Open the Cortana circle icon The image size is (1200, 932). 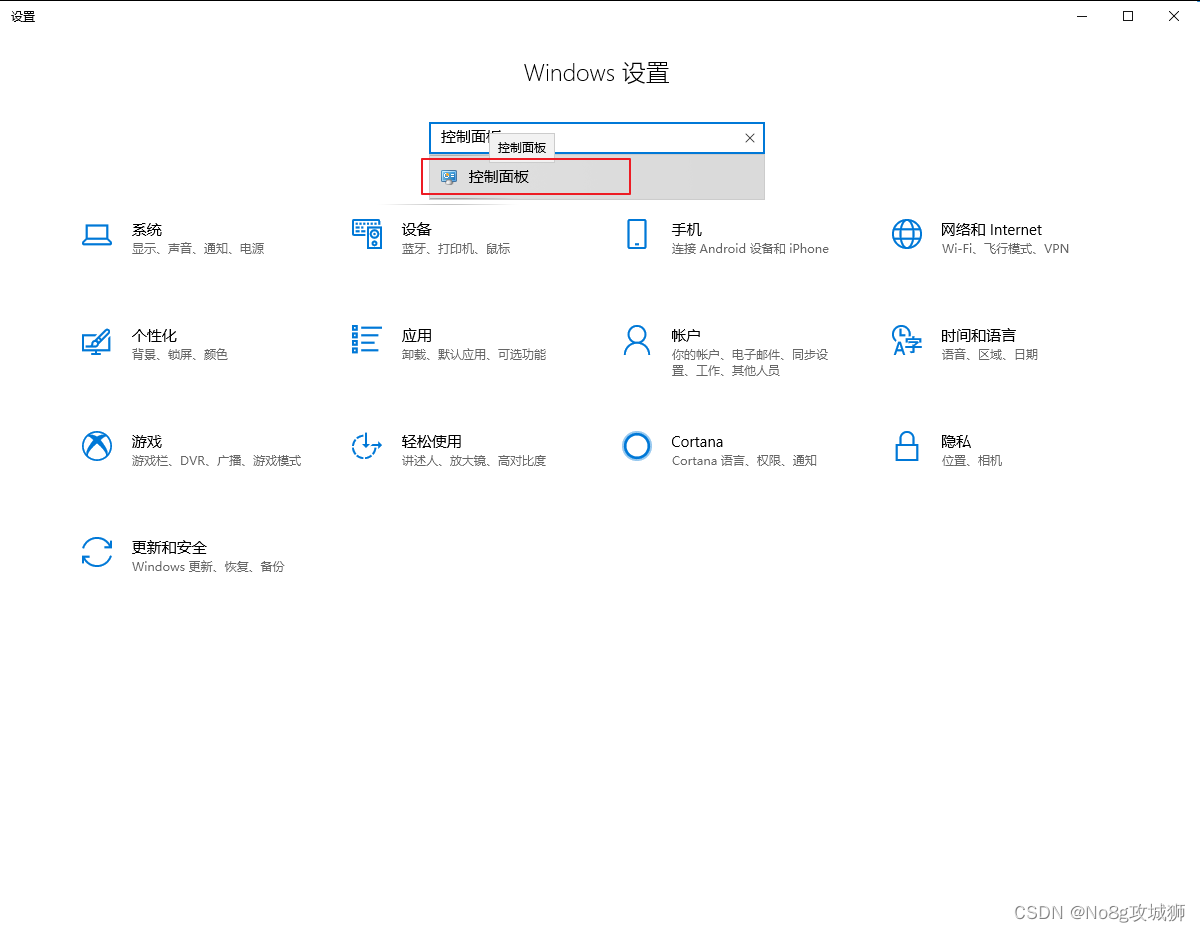[637, 446]
